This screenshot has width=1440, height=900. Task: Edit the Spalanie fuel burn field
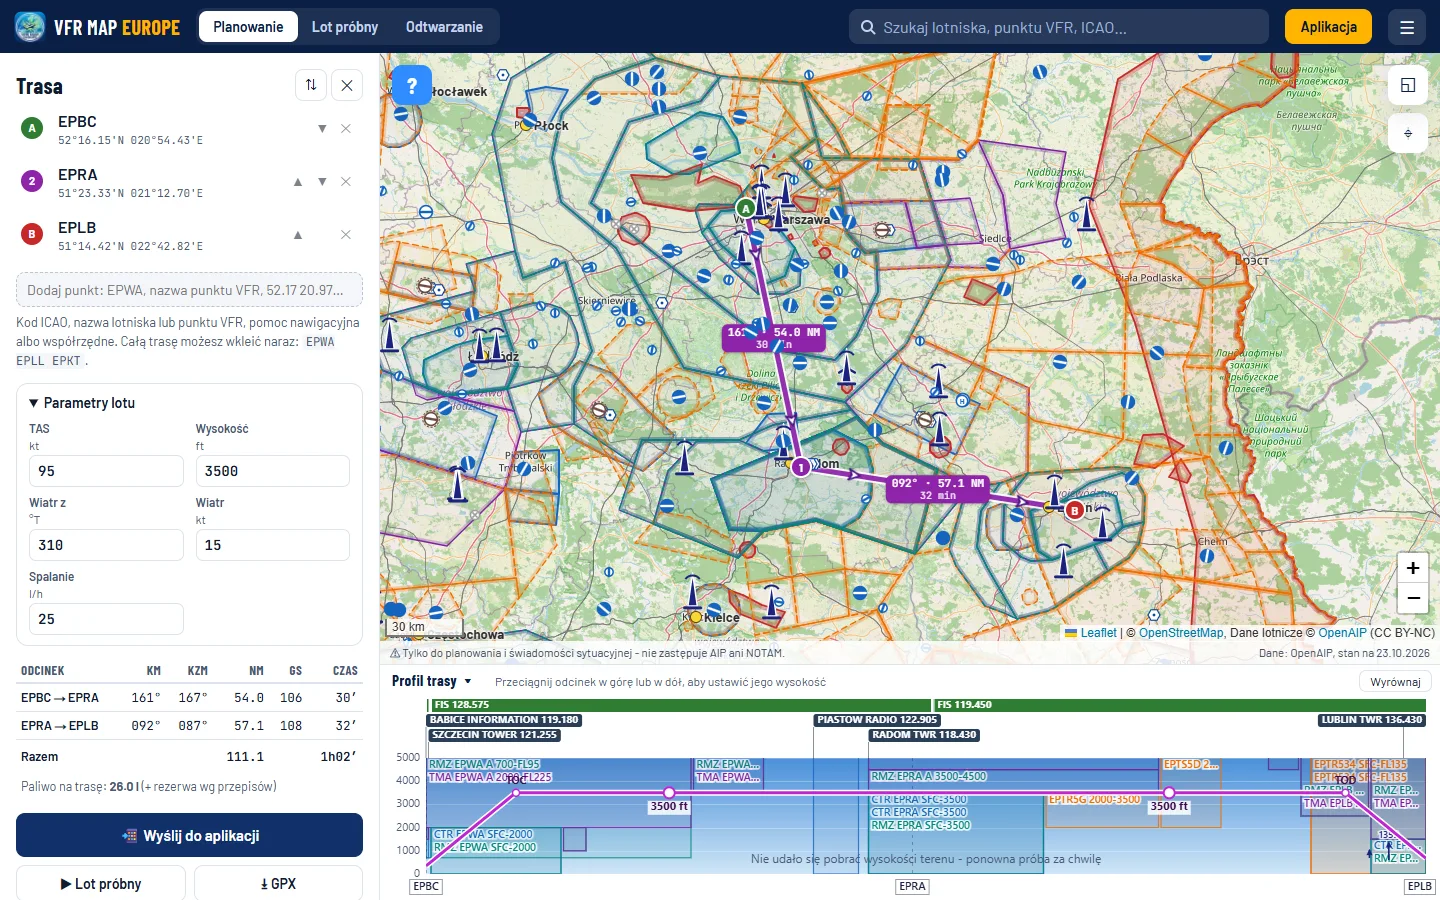tap(106, 619)
